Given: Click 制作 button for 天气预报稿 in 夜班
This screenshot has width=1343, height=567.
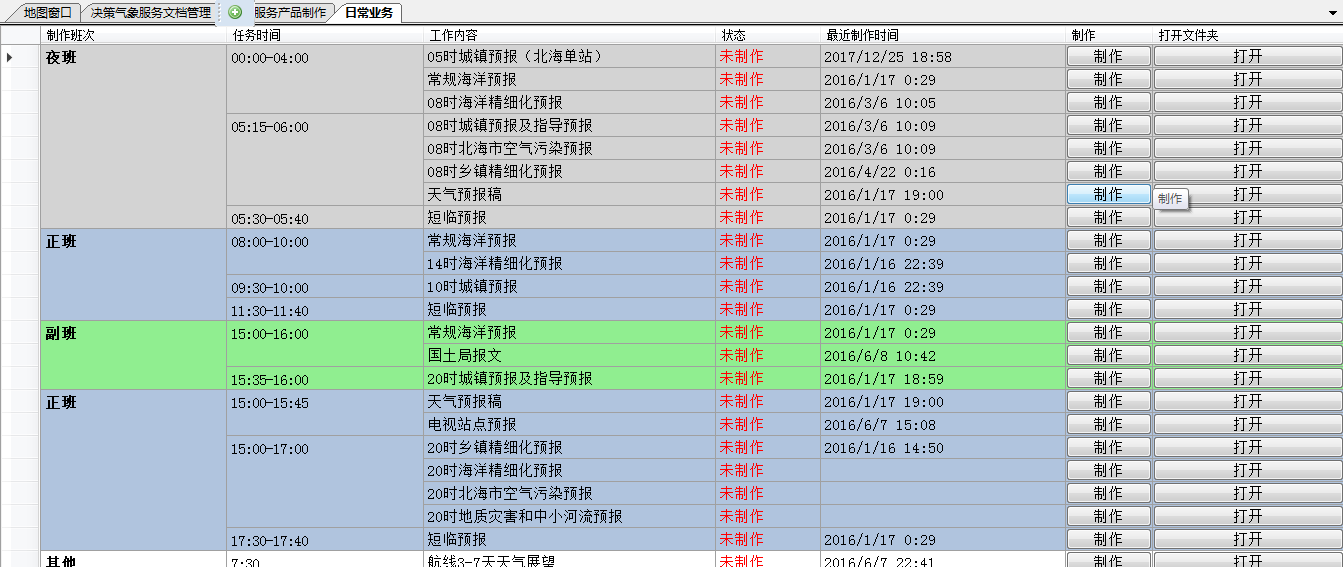Looking at the screenshot, I should click(1108, 195).
